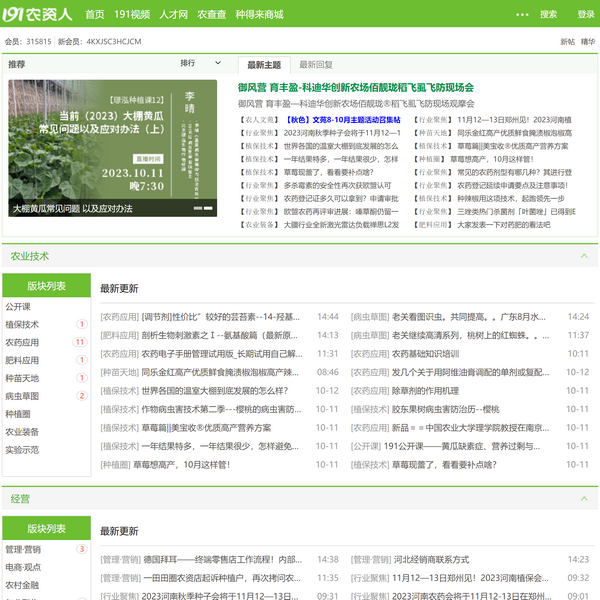Select 公开课 in the board list
This screenshot has height=600, width=600.
pyautogui.click(x=18, y=306)
